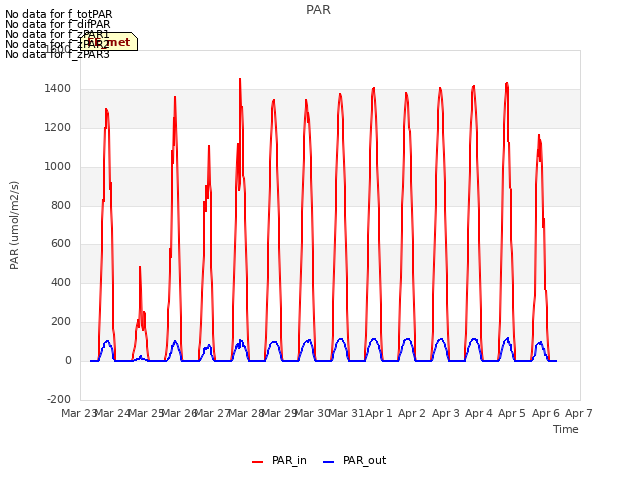Click the Mar 23 x-axis tick label
This screenshot has width=640, height=480.
[x=79, y=413]
